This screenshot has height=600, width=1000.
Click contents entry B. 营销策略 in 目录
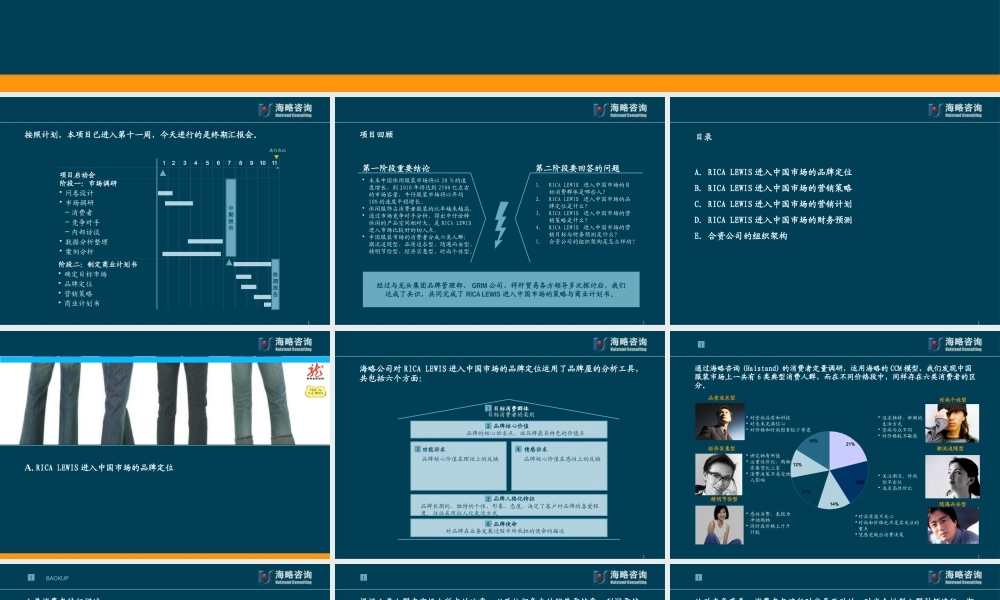pos(773,188)
